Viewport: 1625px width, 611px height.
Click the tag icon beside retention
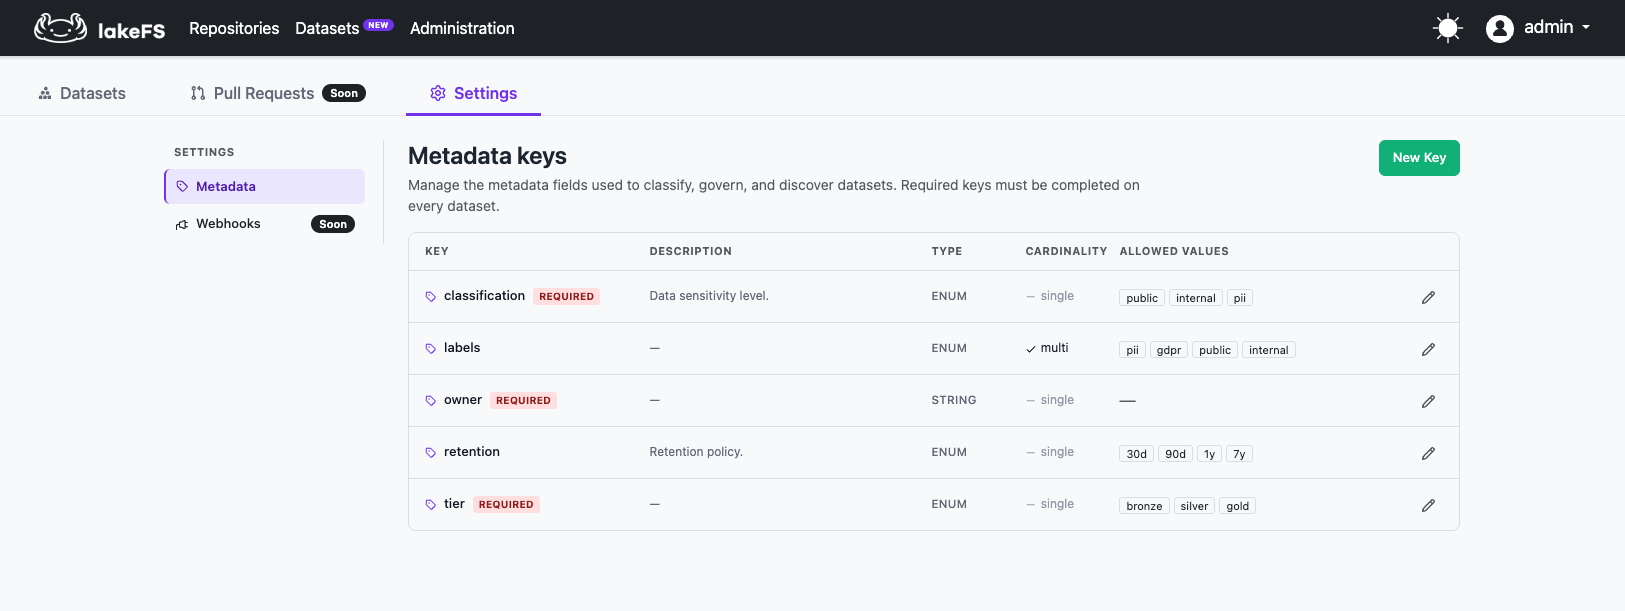(x=431, y=453)
